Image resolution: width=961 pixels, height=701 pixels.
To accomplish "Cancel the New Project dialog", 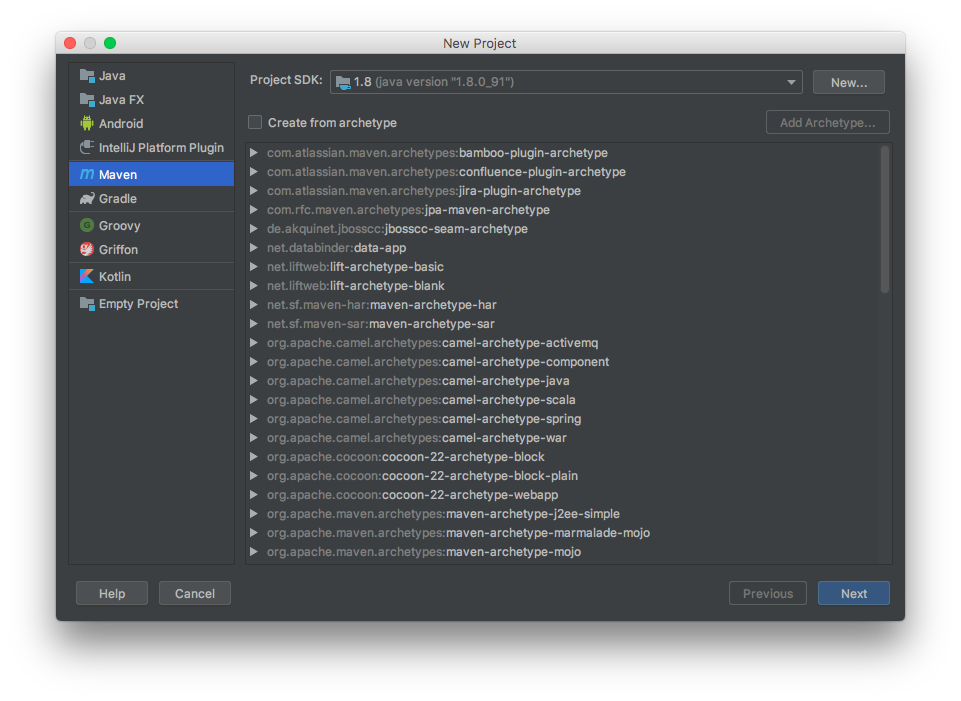I will 195,593.
